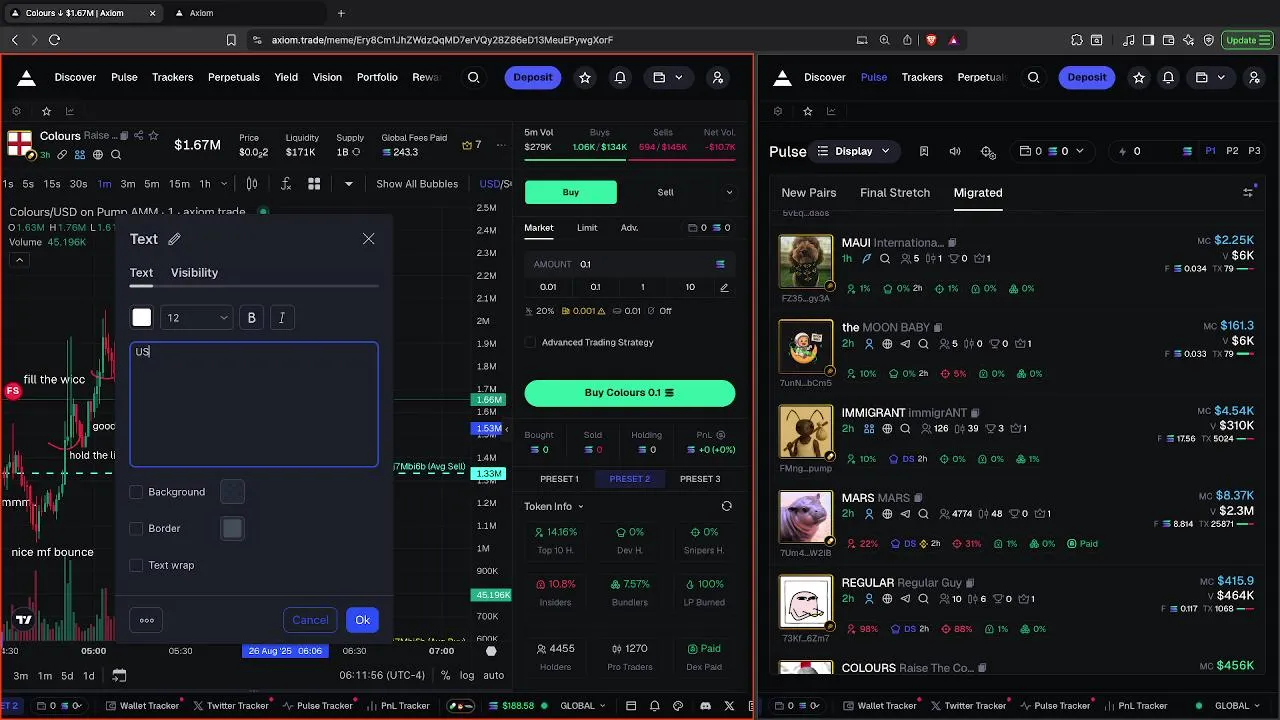Expand Pulse Display dropdown
The height and width of the screenshot is (720, 1280).
(853, 151)
